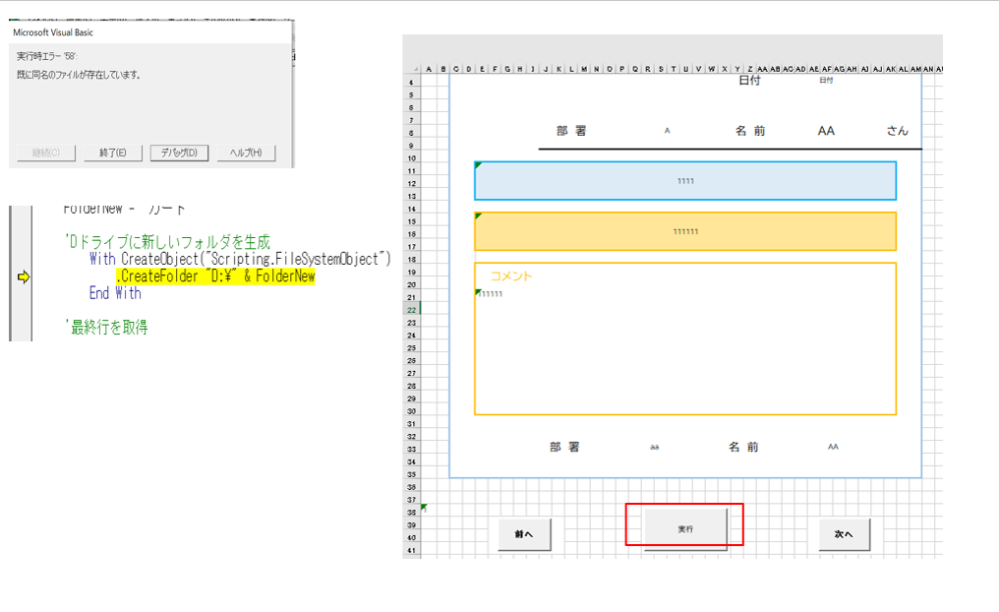Viewport: 999px width, 612px height.
Task: Open help with the ヘルプ(H) button
Action: tap(245, 152)
